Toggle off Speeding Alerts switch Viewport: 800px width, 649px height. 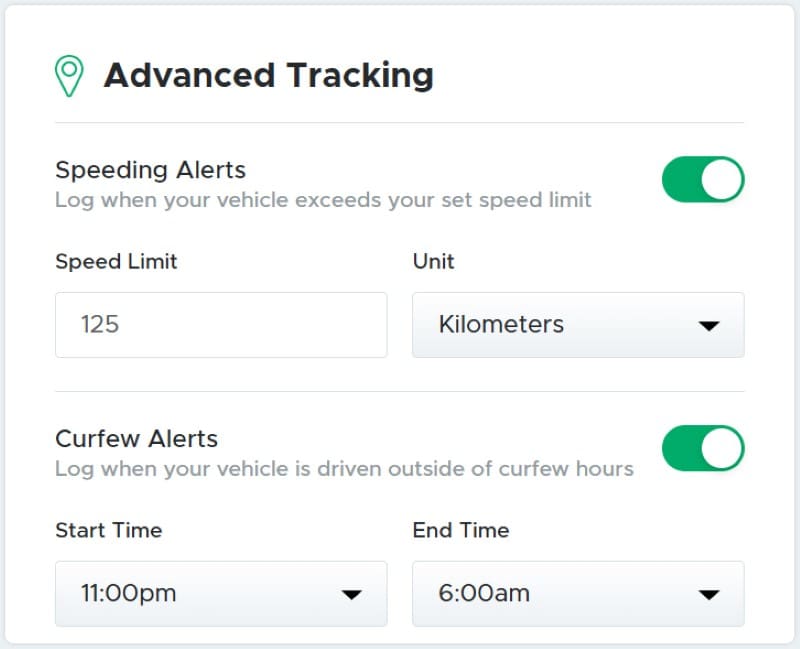(x=703, y=180)
